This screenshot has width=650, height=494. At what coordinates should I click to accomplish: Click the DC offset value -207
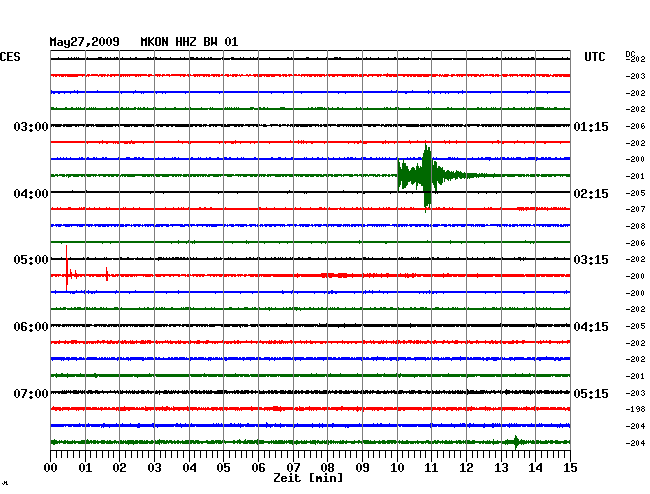click(635, 209)
